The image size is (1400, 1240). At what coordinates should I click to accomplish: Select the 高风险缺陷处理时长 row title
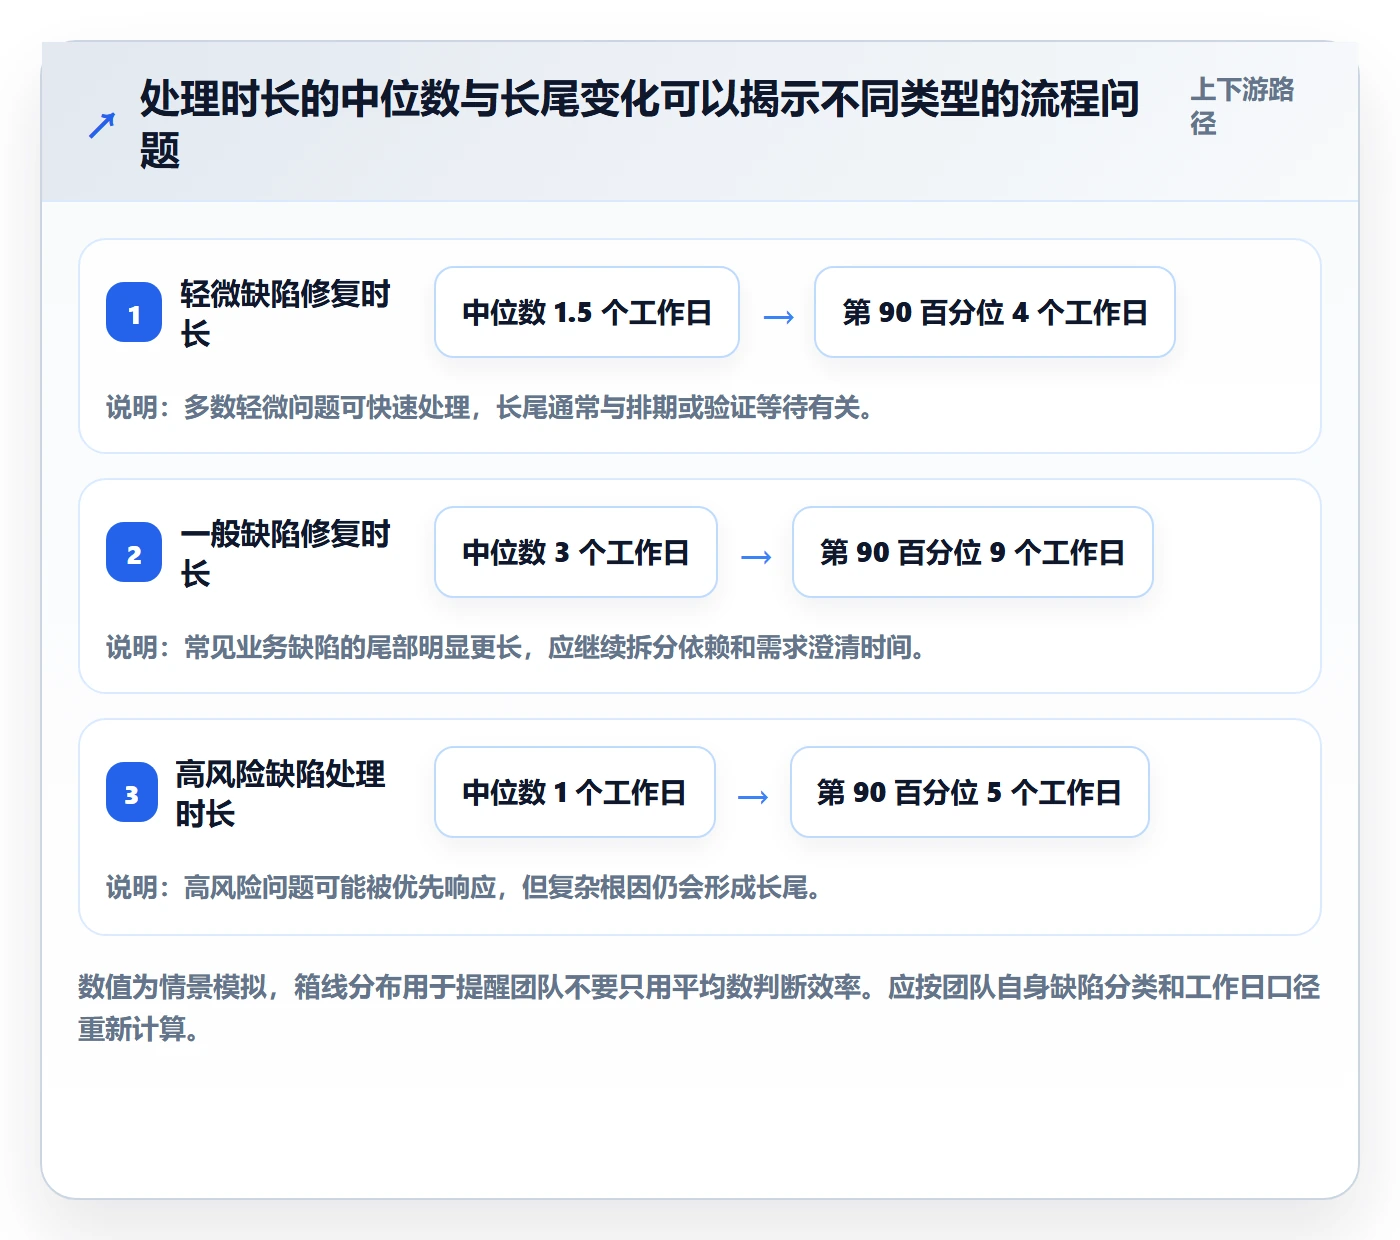(x=280, y=793)
